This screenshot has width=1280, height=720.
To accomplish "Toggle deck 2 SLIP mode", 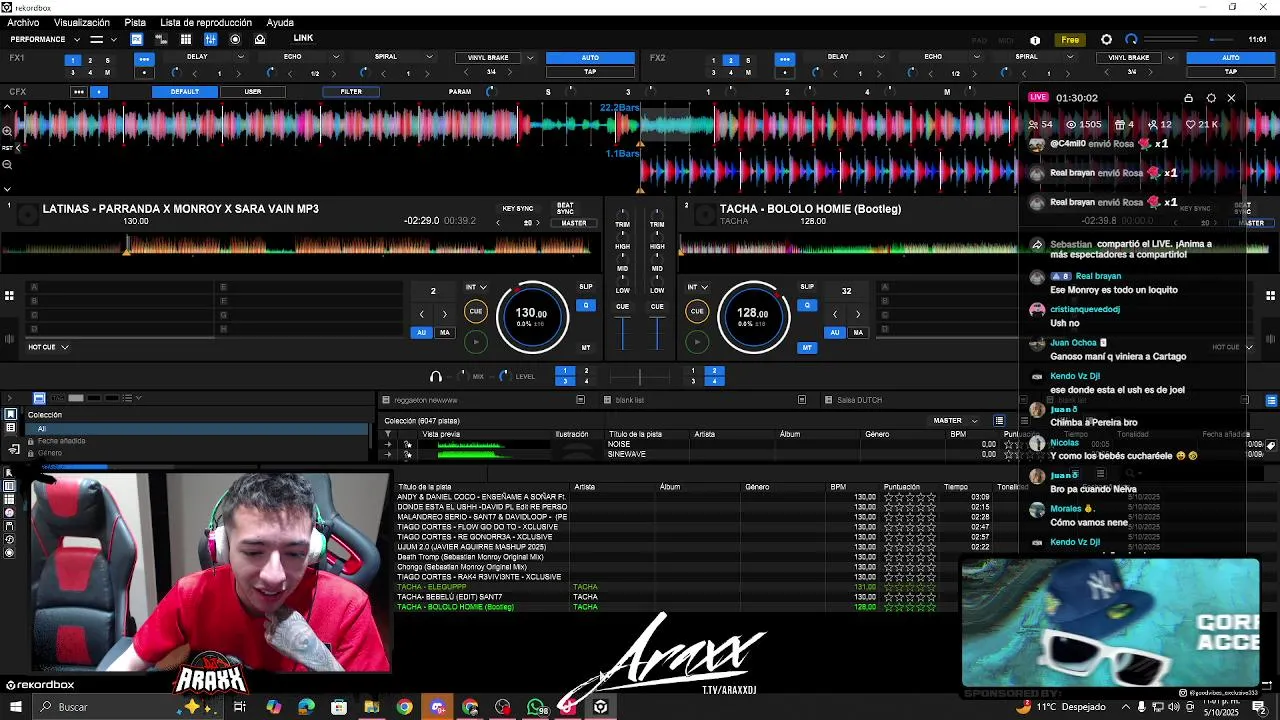I will 807,287.
